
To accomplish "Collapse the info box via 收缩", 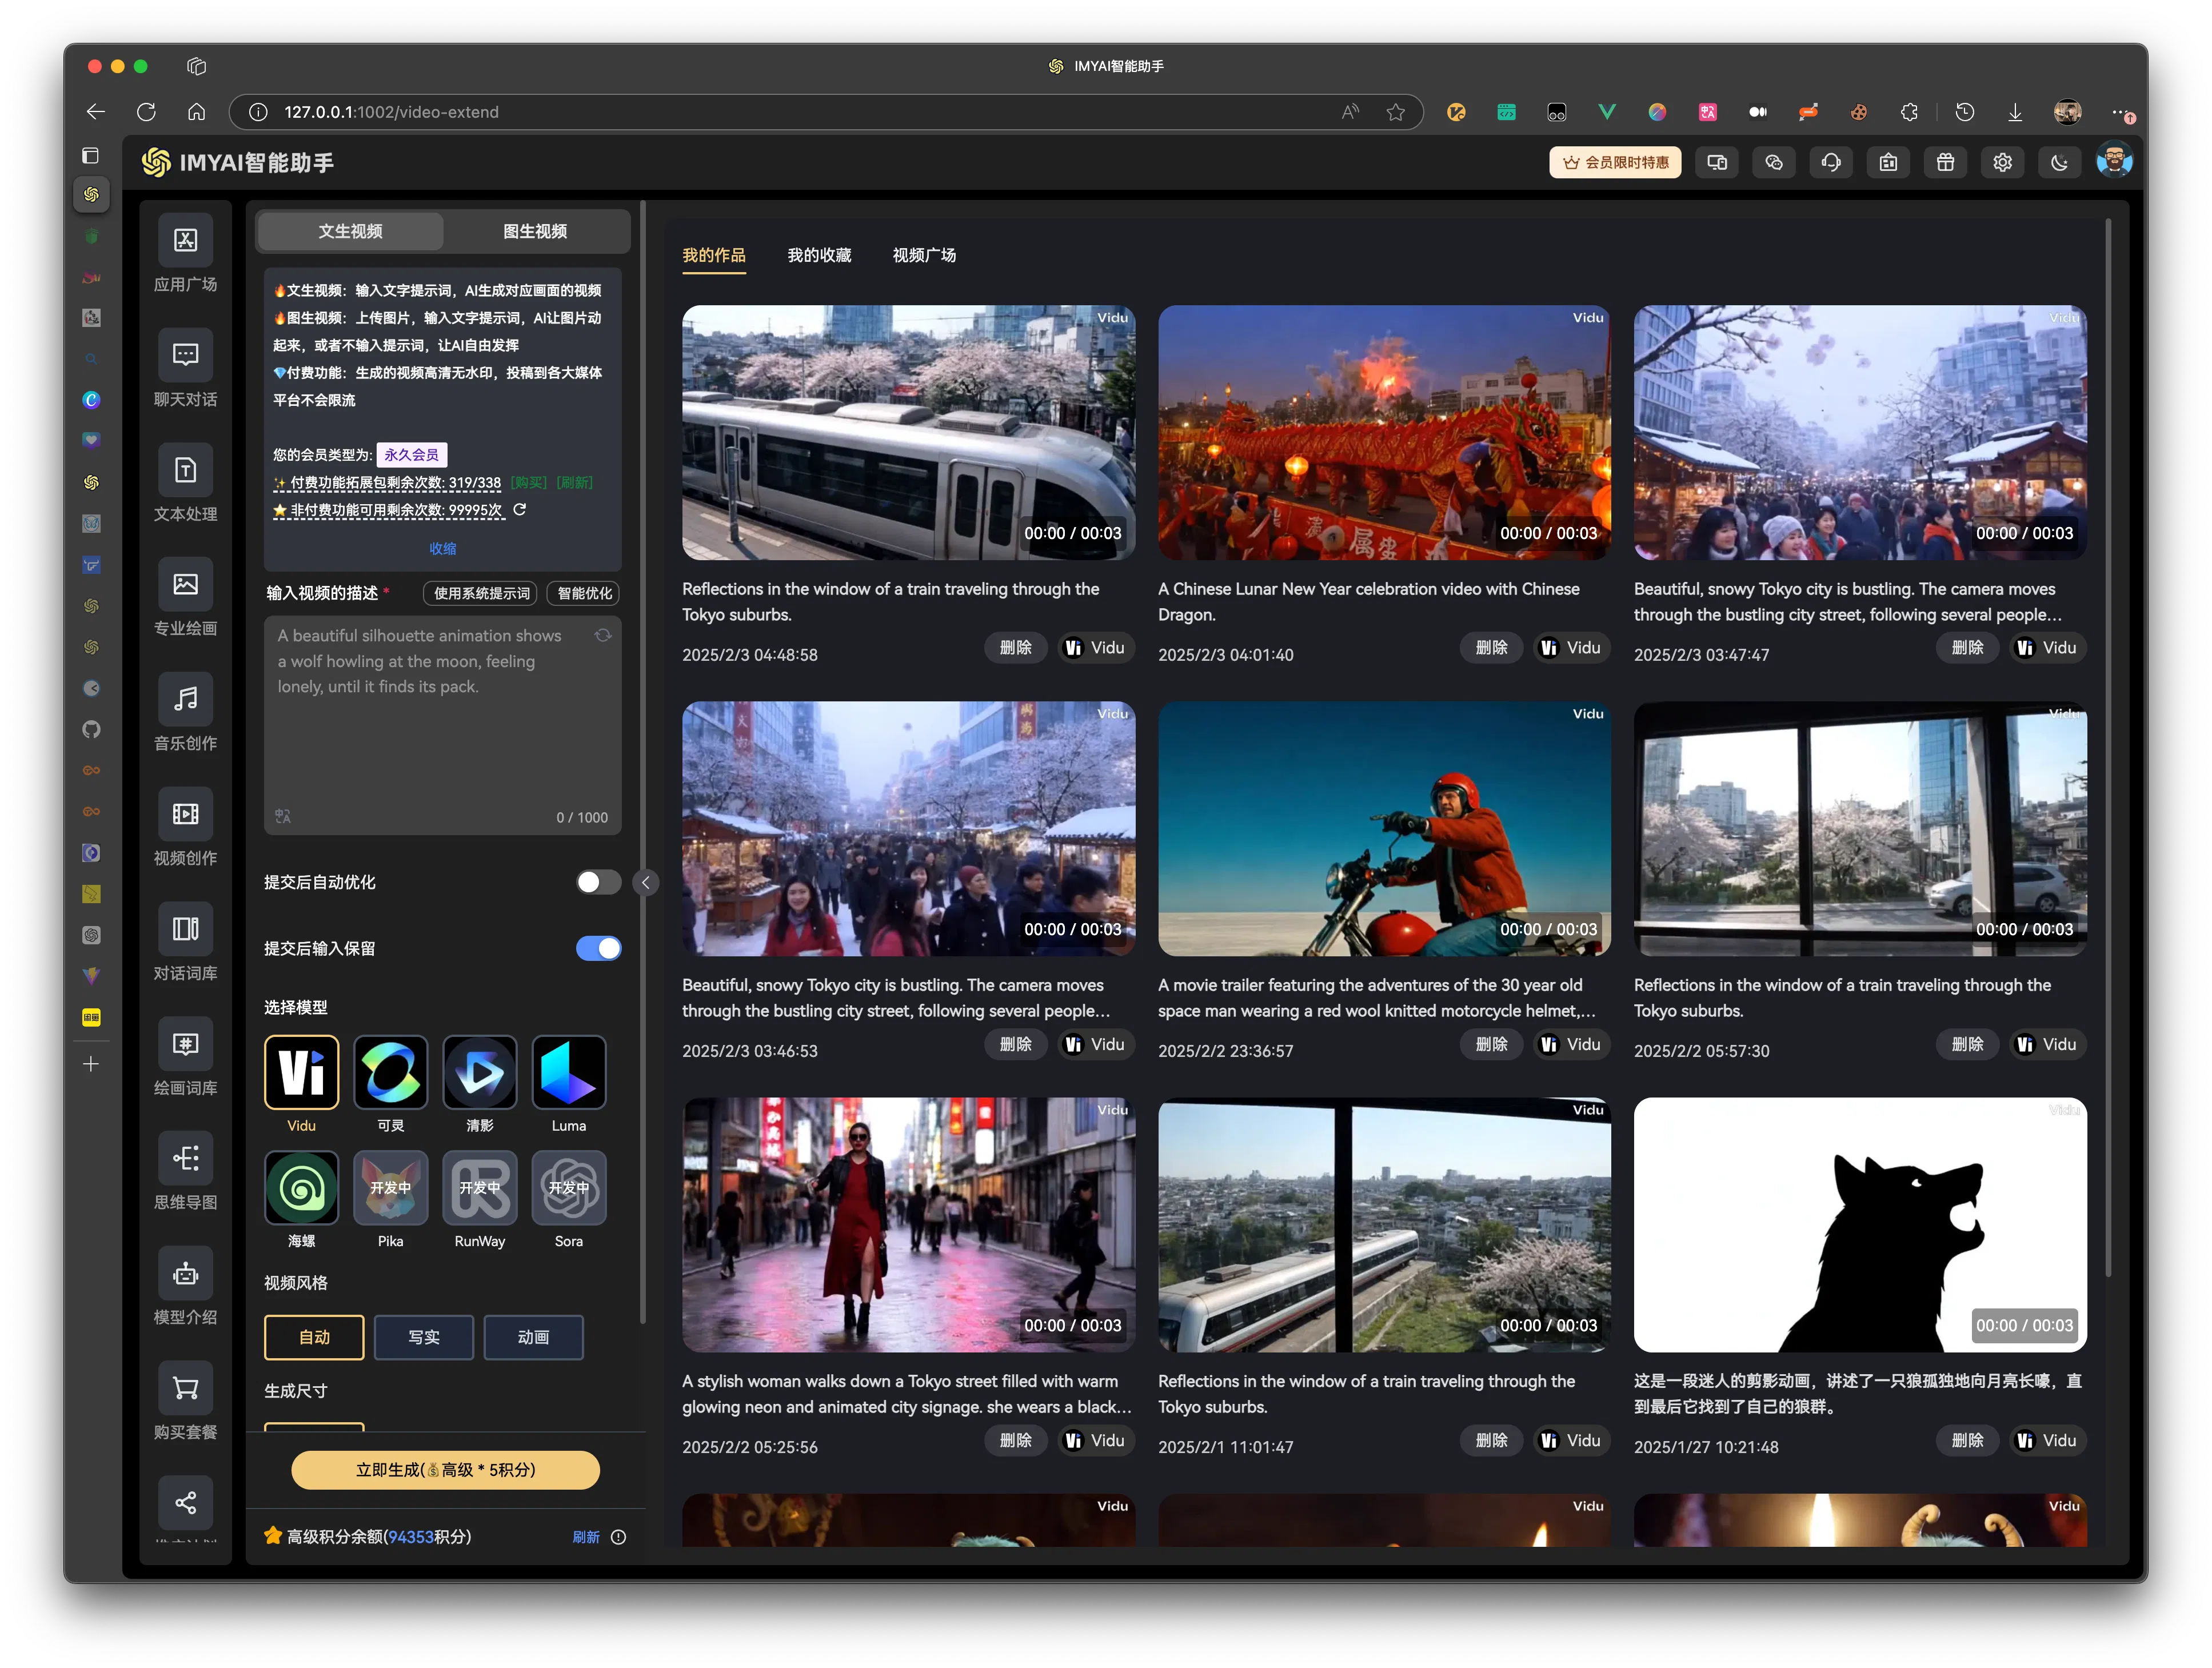I will coord(443,548).
